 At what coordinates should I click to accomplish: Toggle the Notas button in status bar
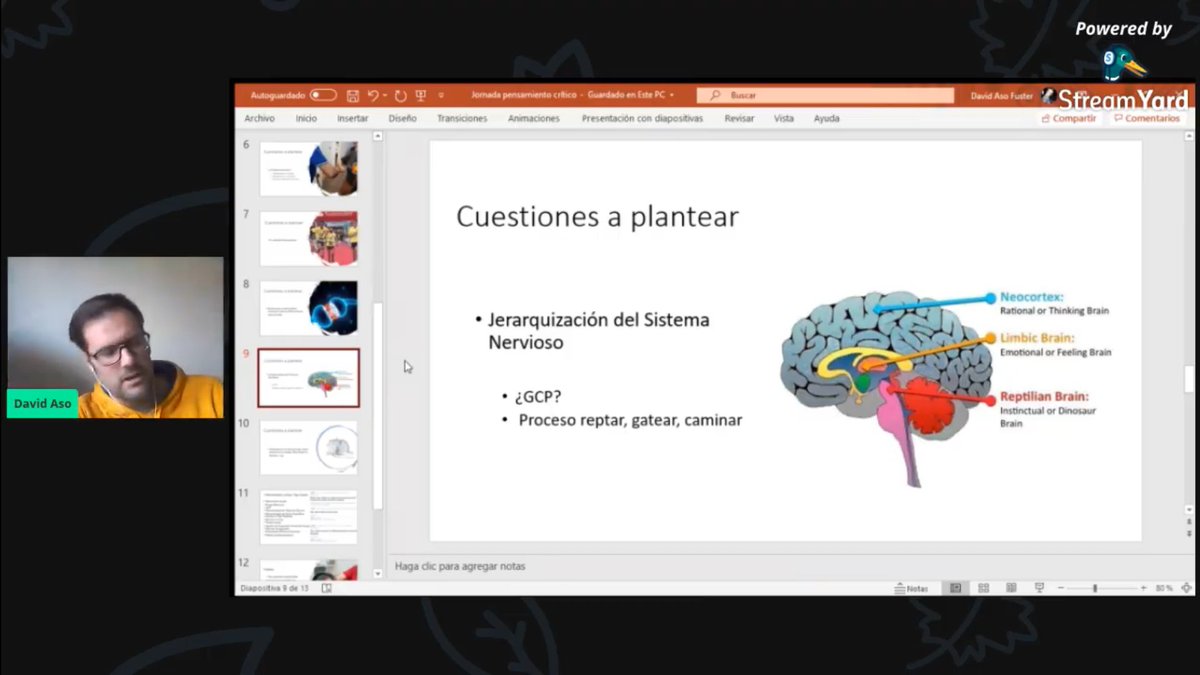(x=911, y=588)
